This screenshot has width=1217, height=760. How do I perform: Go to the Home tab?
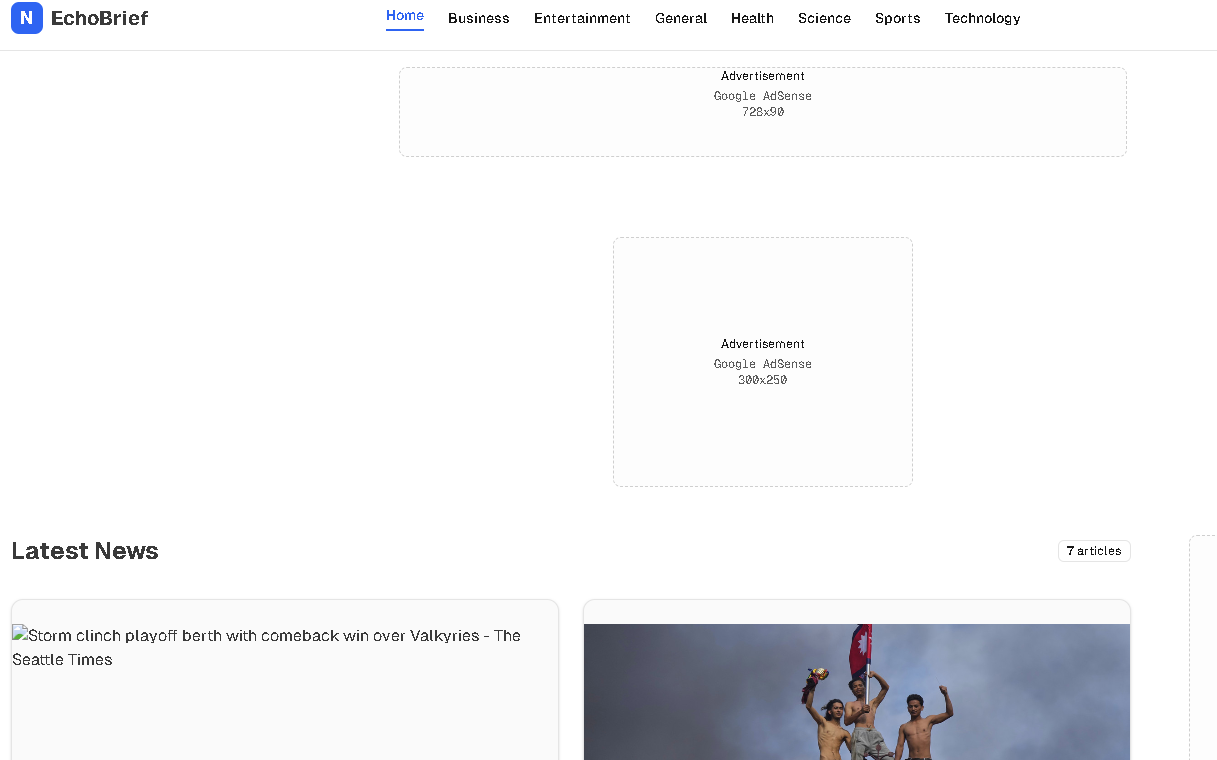click(x=405, y=16)
